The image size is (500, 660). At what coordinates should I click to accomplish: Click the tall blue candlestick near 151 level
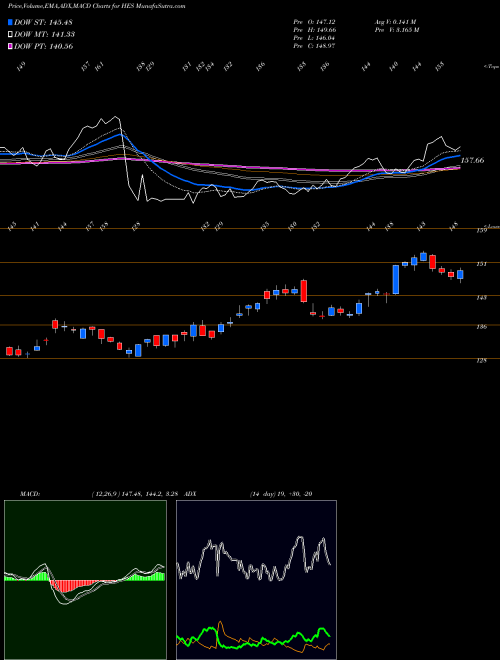coord(396,279)
